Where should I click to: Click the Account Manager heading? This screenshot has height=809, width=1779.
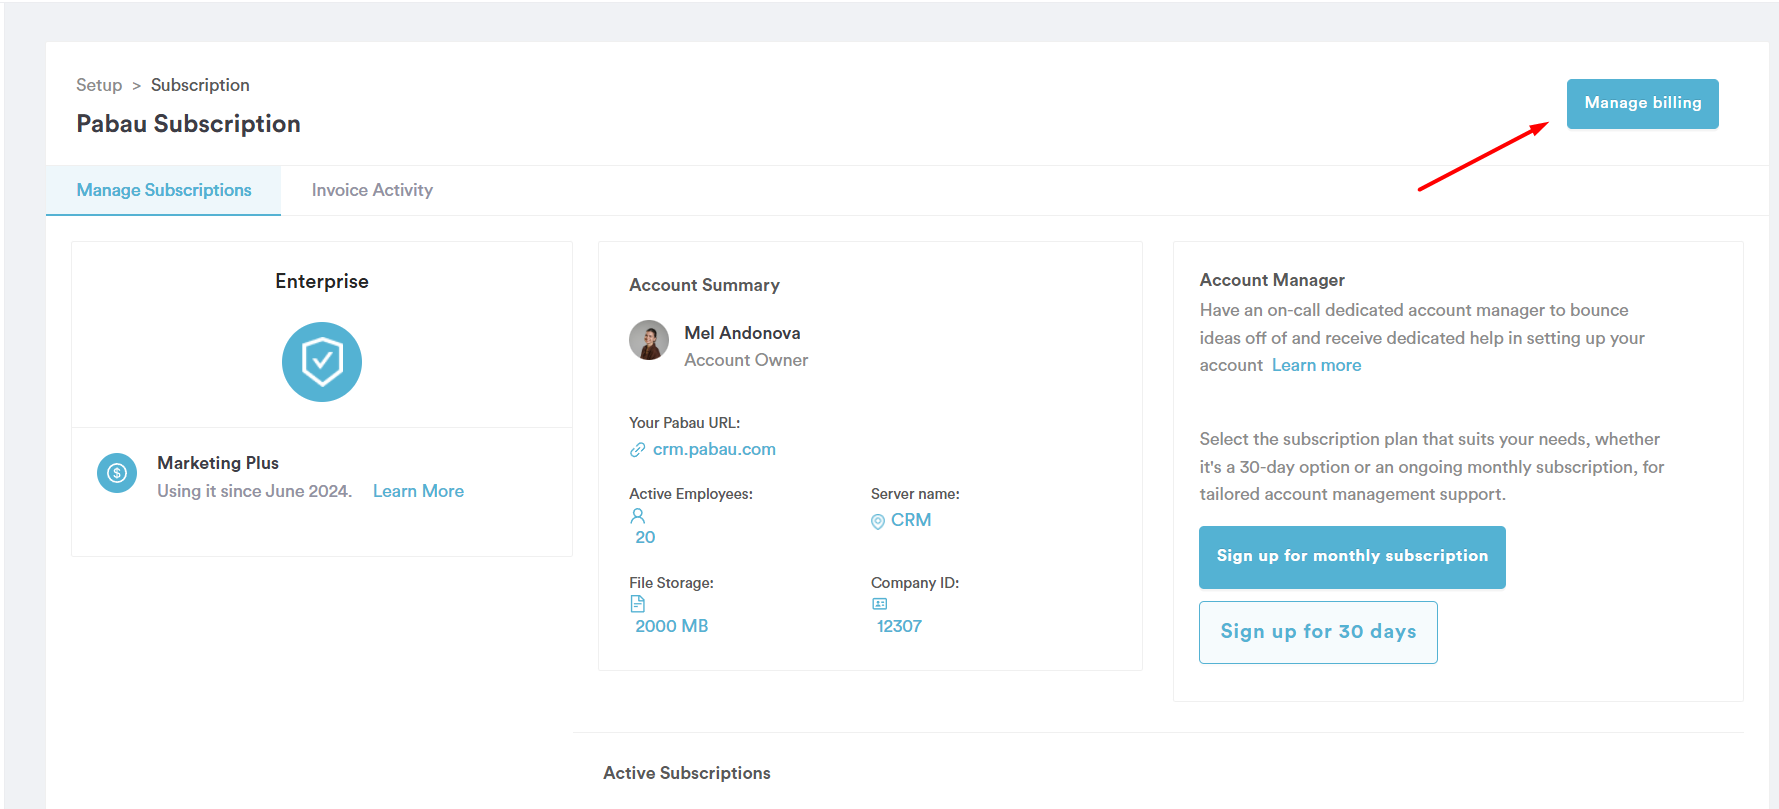(x=1272, y=280)
